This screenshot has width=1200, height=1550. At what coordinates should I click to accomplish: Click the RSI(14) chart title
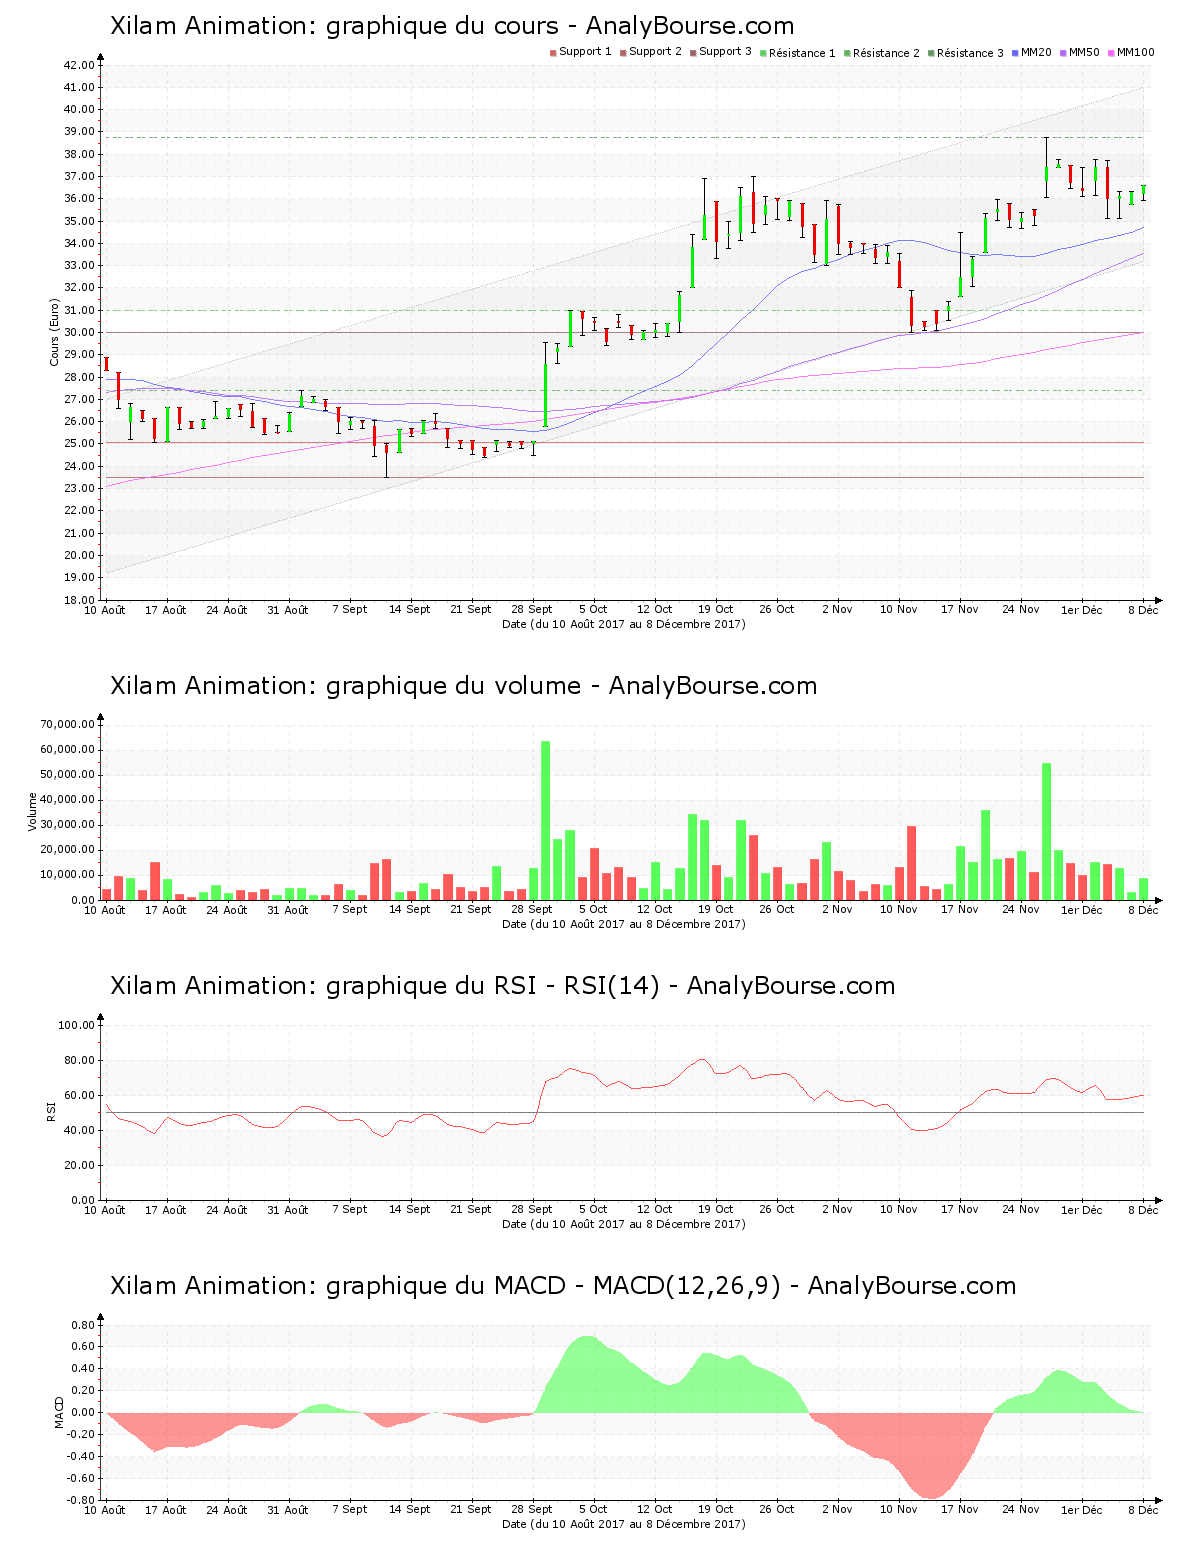[x=502, y=986]
